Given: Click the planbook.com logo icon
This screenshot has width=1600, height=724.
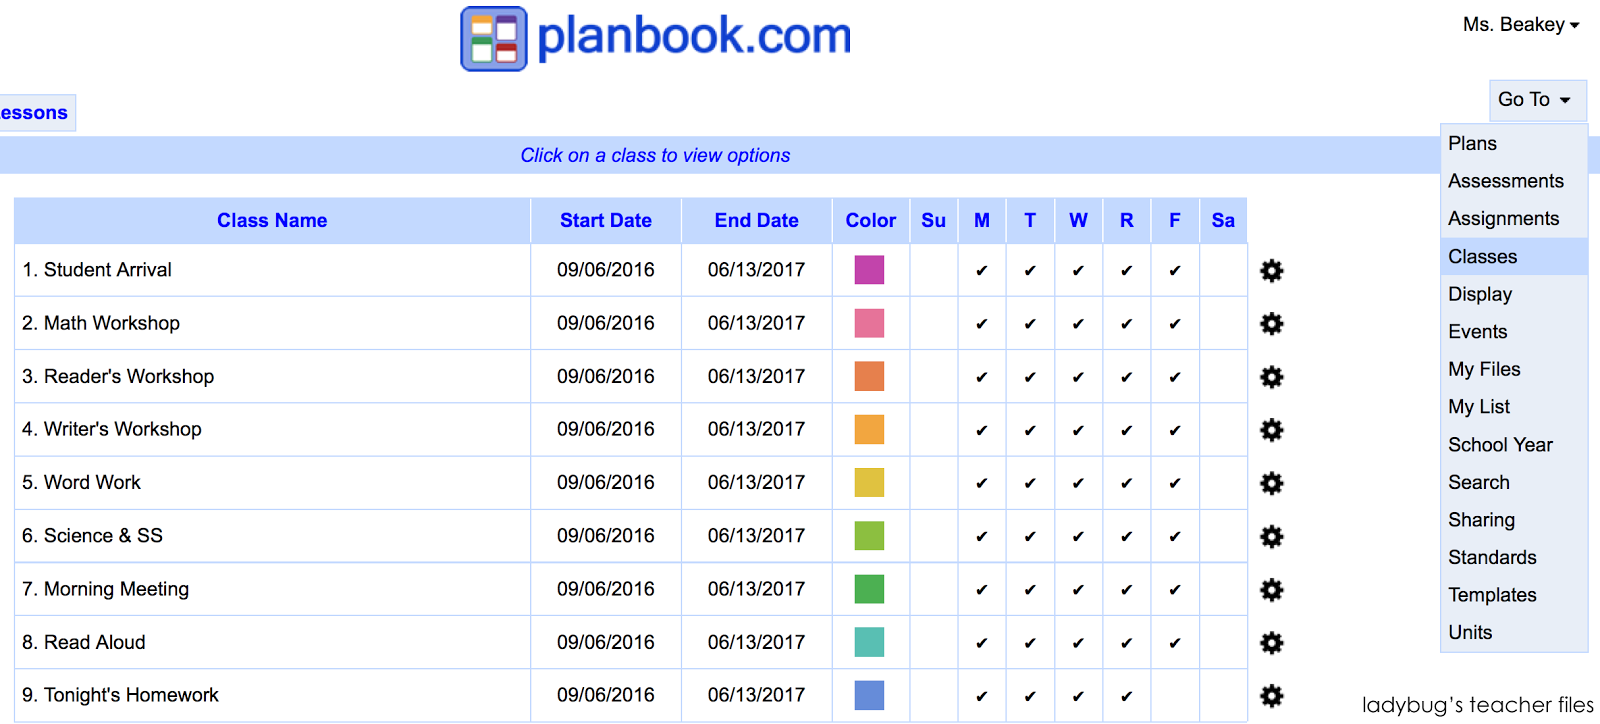Looking at the screenshot, I should 492,39.
